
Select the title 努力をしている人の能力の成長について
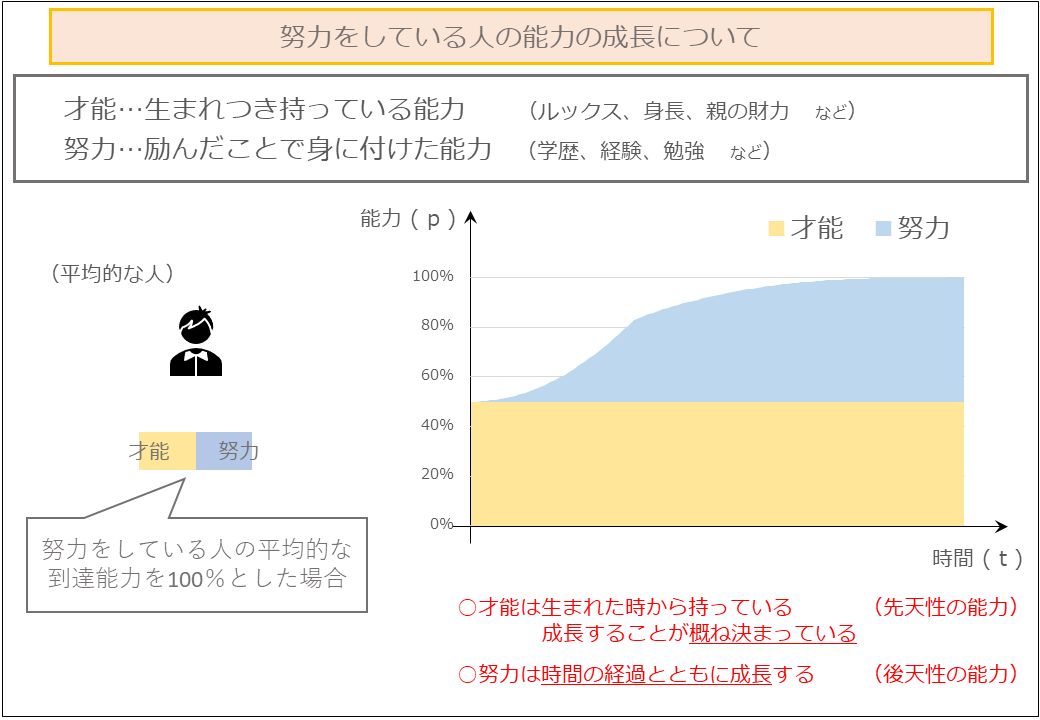coord(521,37)
